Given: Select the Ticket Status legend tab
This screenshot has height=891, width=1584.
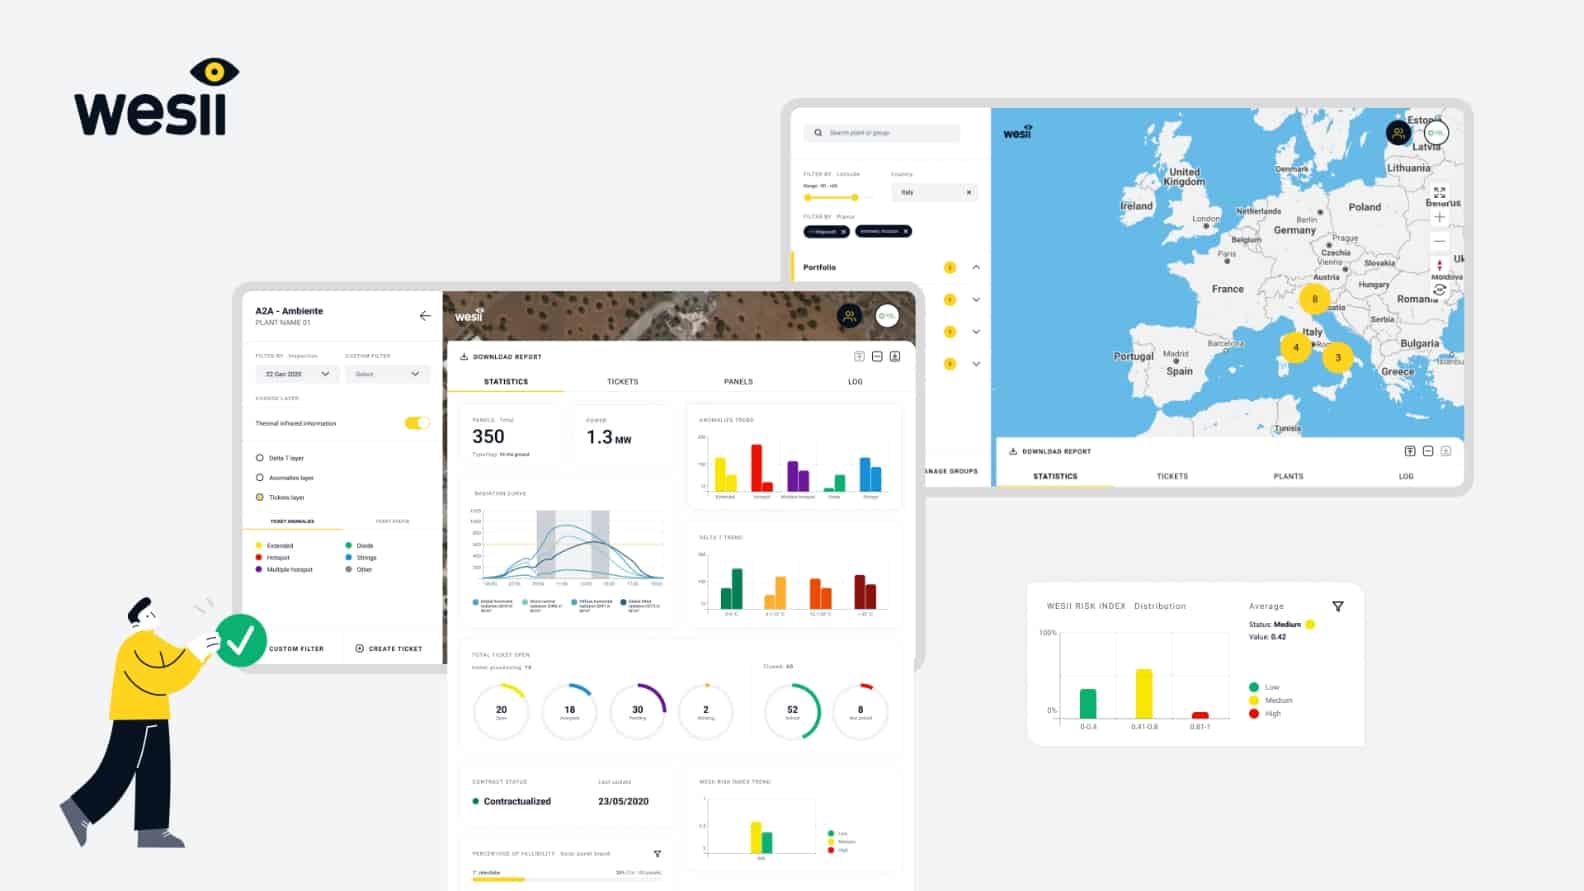Looking at the screenshot, I should [x=392, y=522].
